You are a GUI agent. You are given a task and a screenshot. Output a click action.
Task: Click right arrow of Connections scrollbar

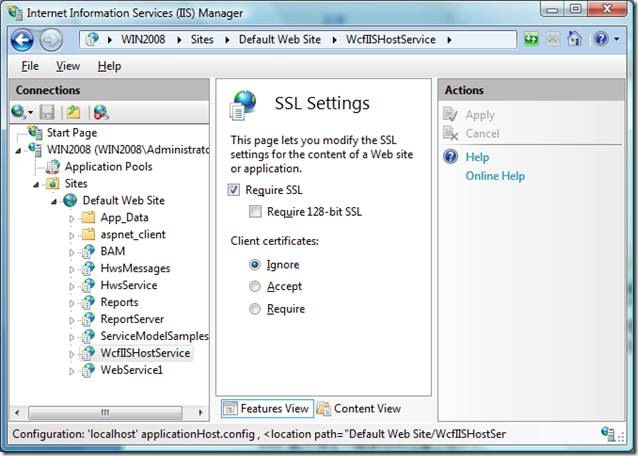pos(200,412)
